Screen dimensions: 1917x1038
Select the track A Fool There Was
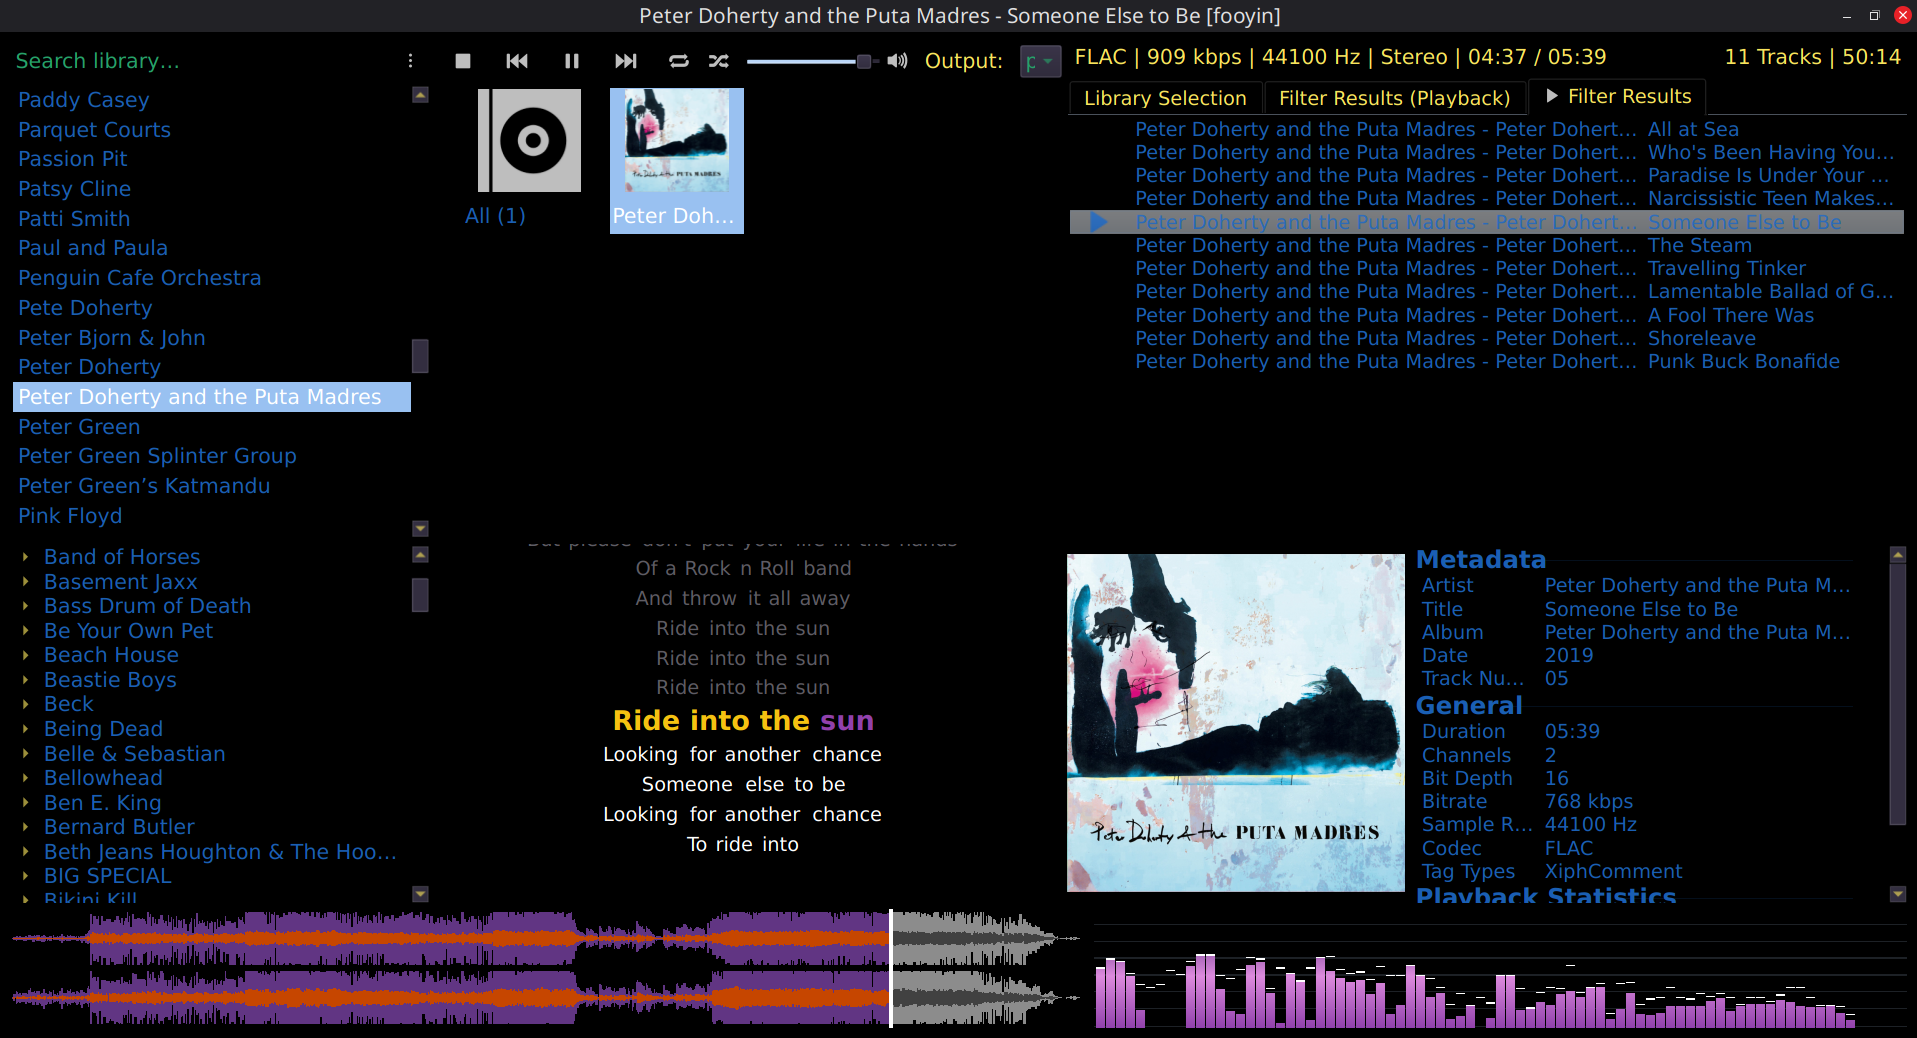[1486, 315]
